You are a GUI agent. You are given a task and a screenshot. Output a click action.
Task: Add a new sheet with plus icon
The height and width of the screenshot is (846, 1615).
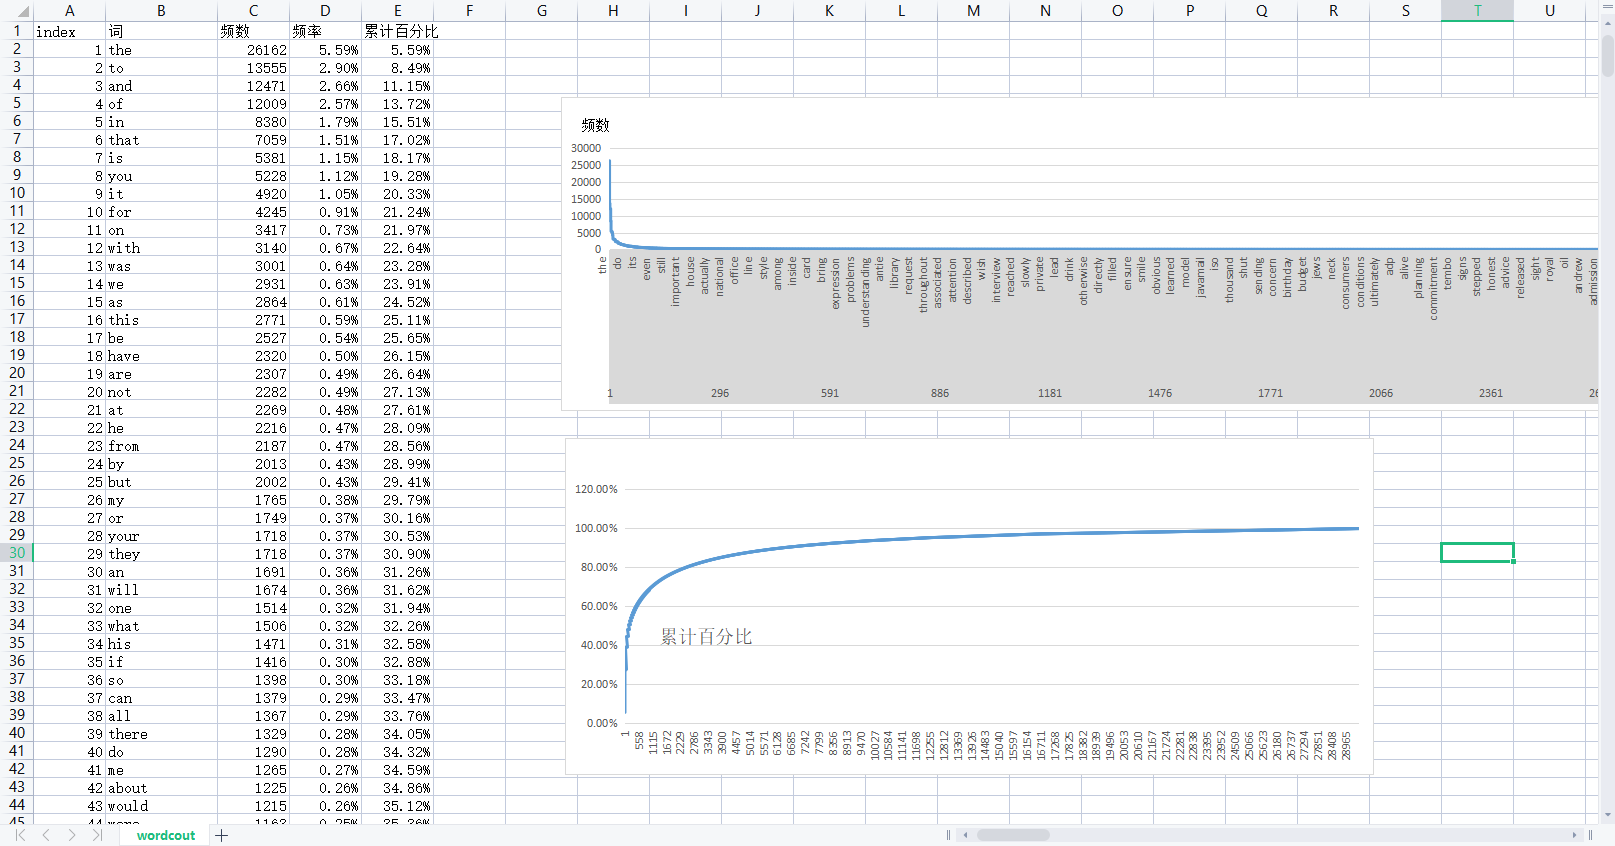pyautogui.click(x=222, y=835)
